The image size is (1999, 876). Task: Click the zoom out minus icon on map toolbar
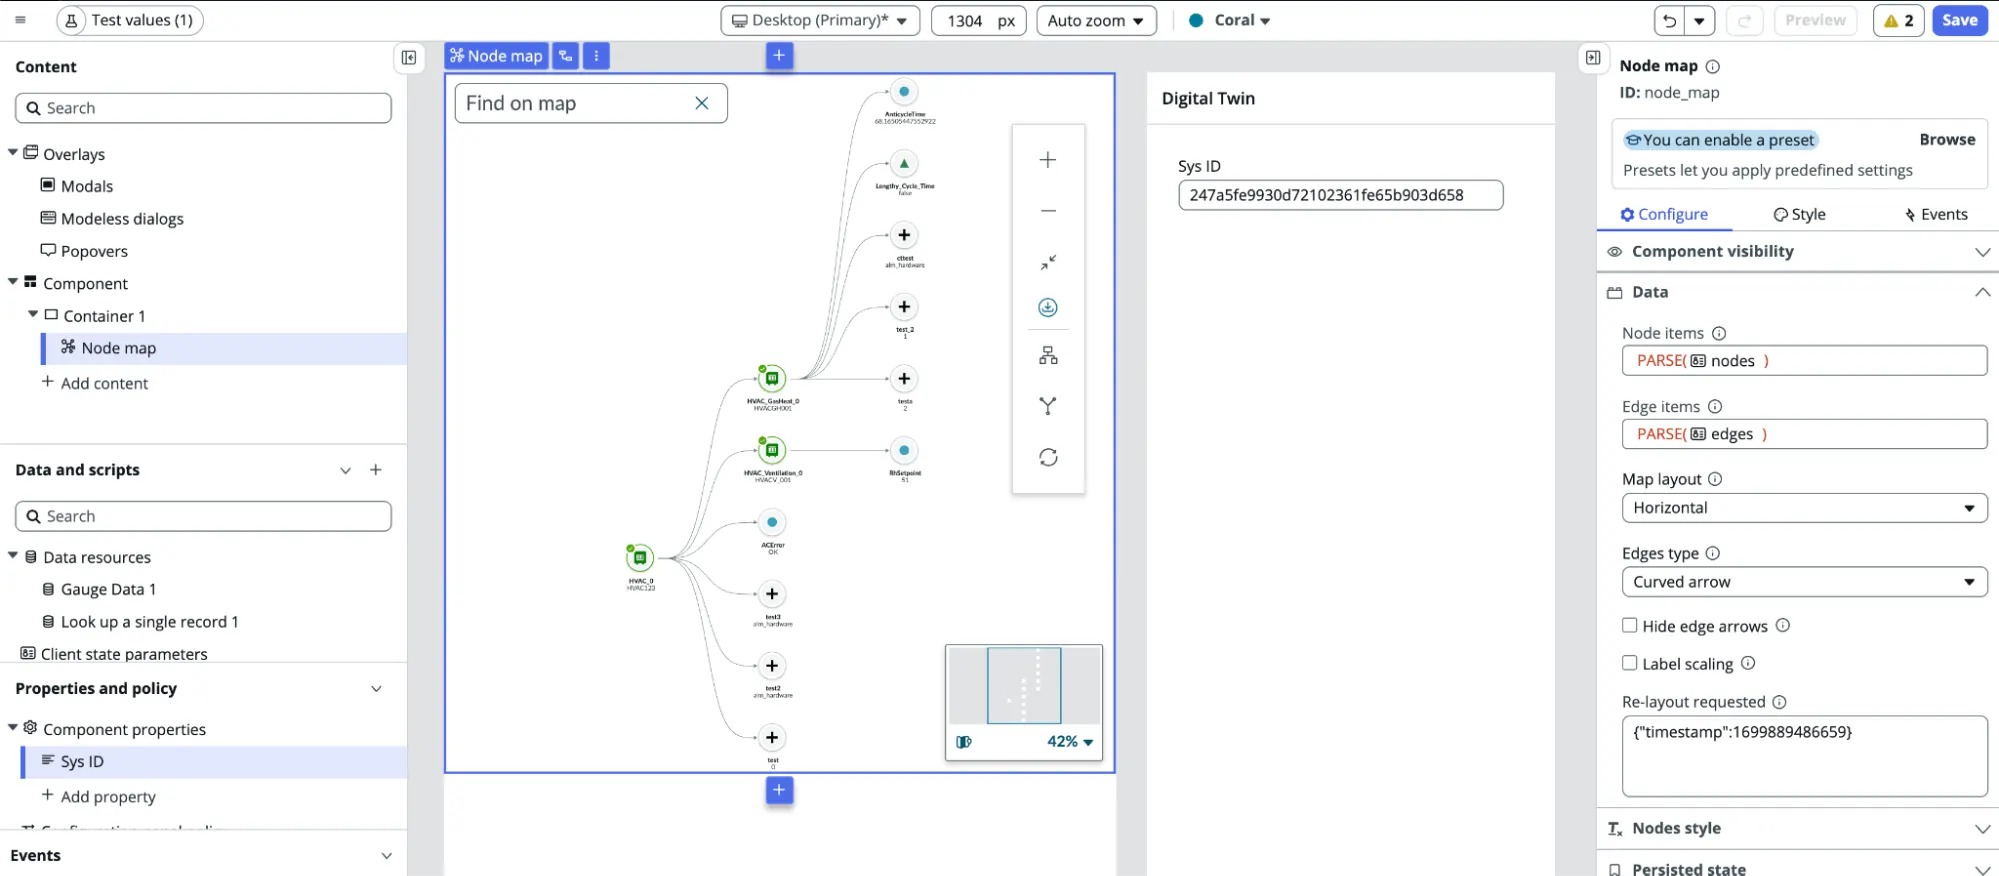1047,211
